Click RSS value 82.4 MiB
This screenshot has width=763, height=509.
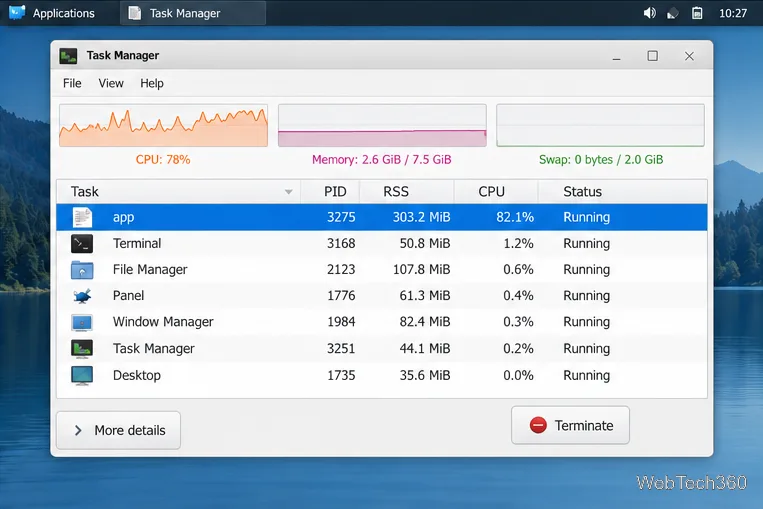(425, 322)
